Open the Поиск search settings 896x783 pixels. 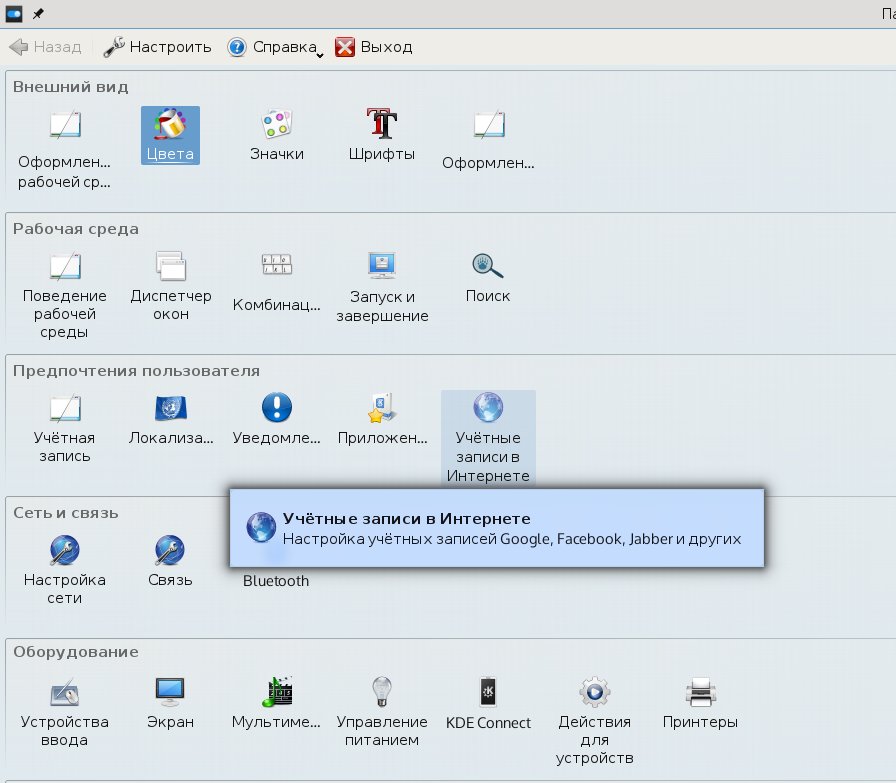[x=488, y=278]
